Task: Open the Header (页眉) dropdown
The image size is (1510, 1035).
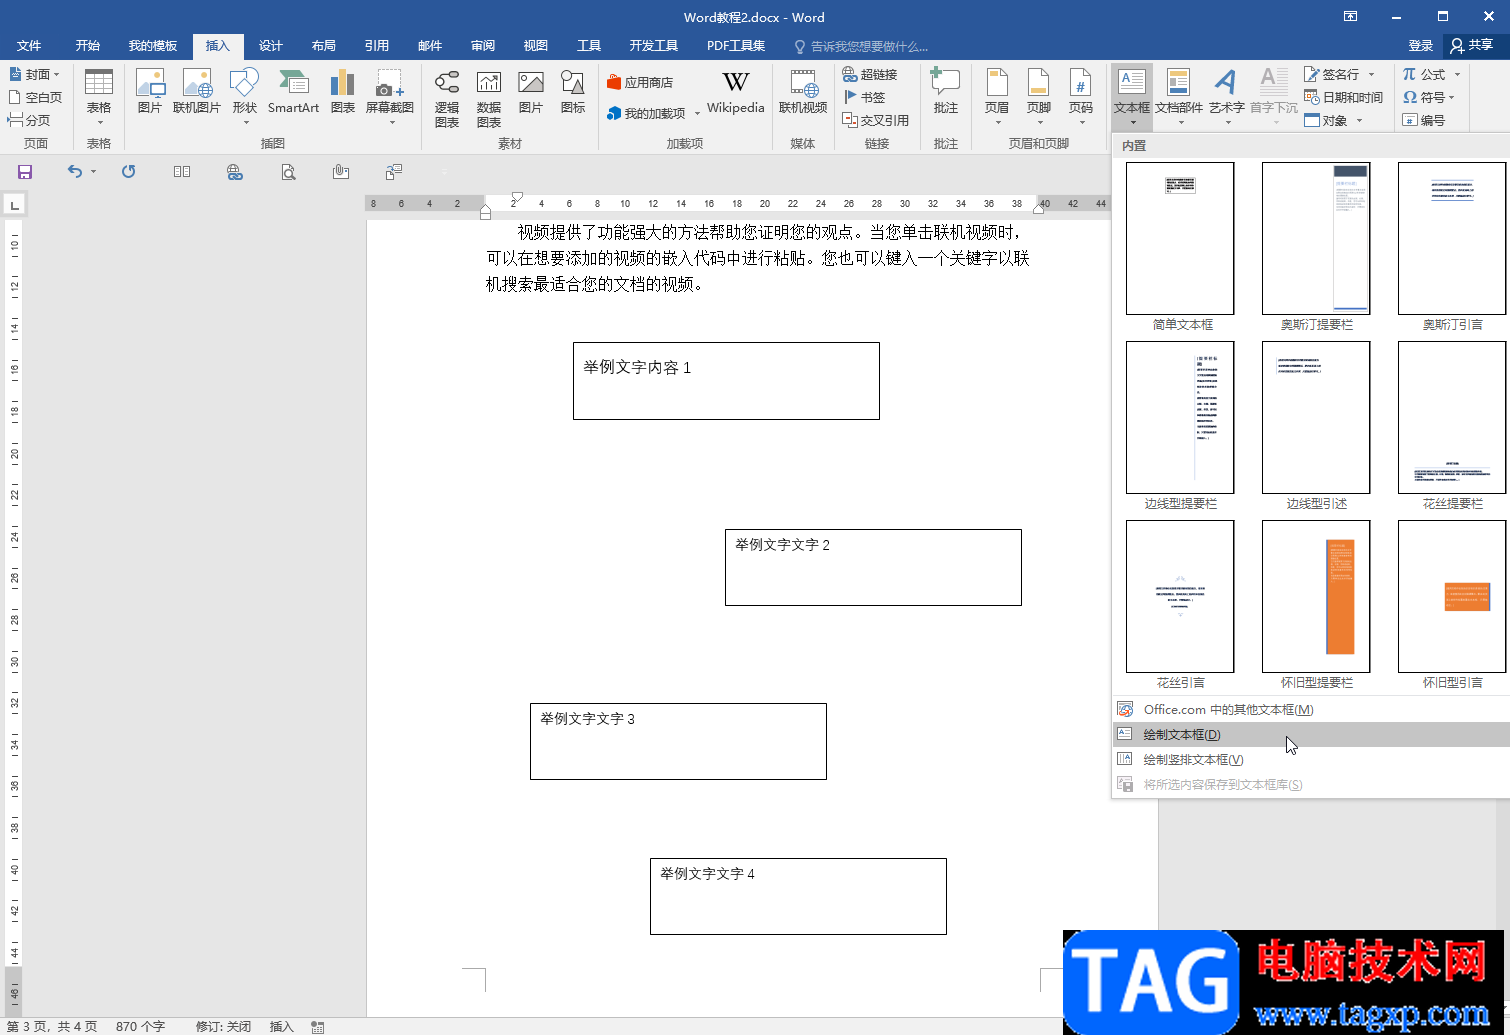Action: coord(997,96)
